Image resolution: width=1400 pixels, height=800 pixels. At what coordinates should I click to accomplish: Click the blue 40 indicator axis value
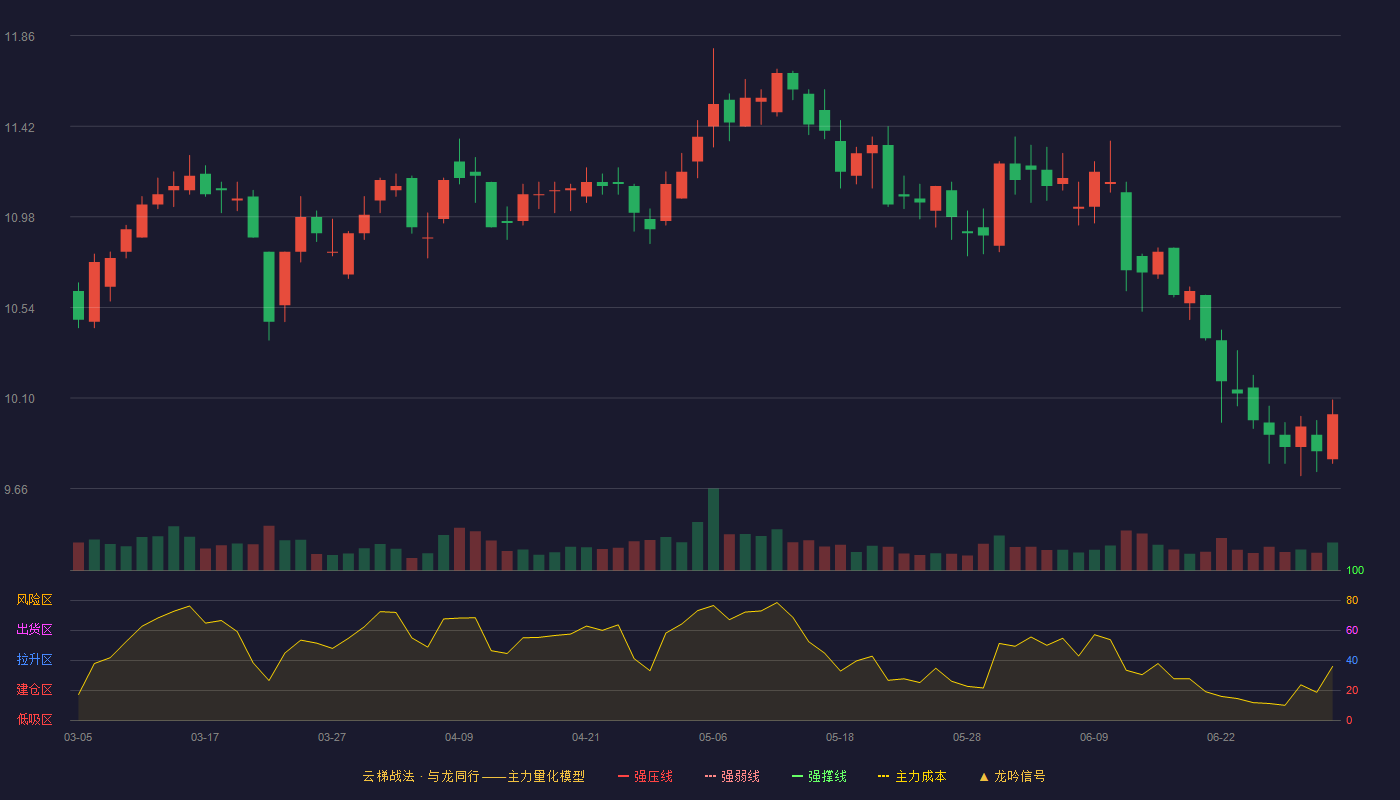pyautogui.click(x=1352, y=660)
